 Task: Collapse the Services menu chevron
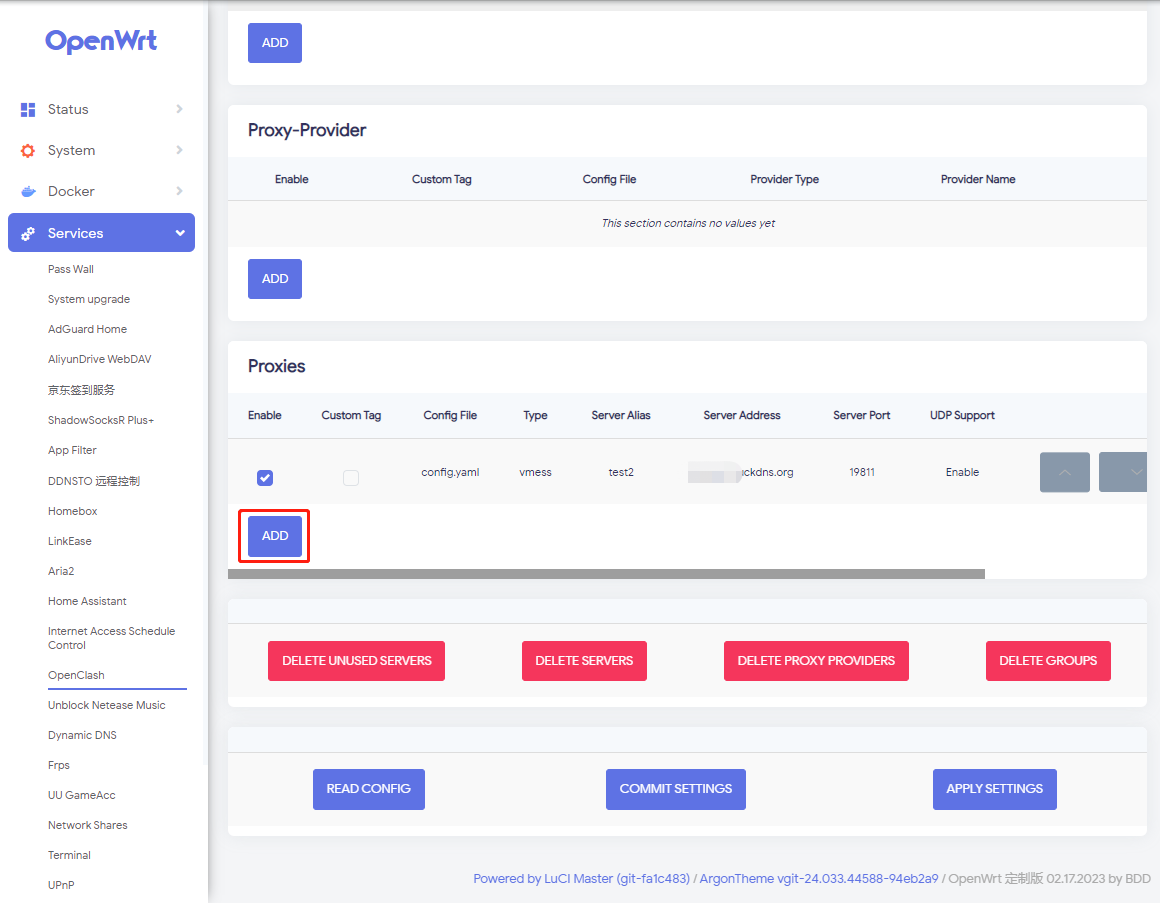click(180, 233)
